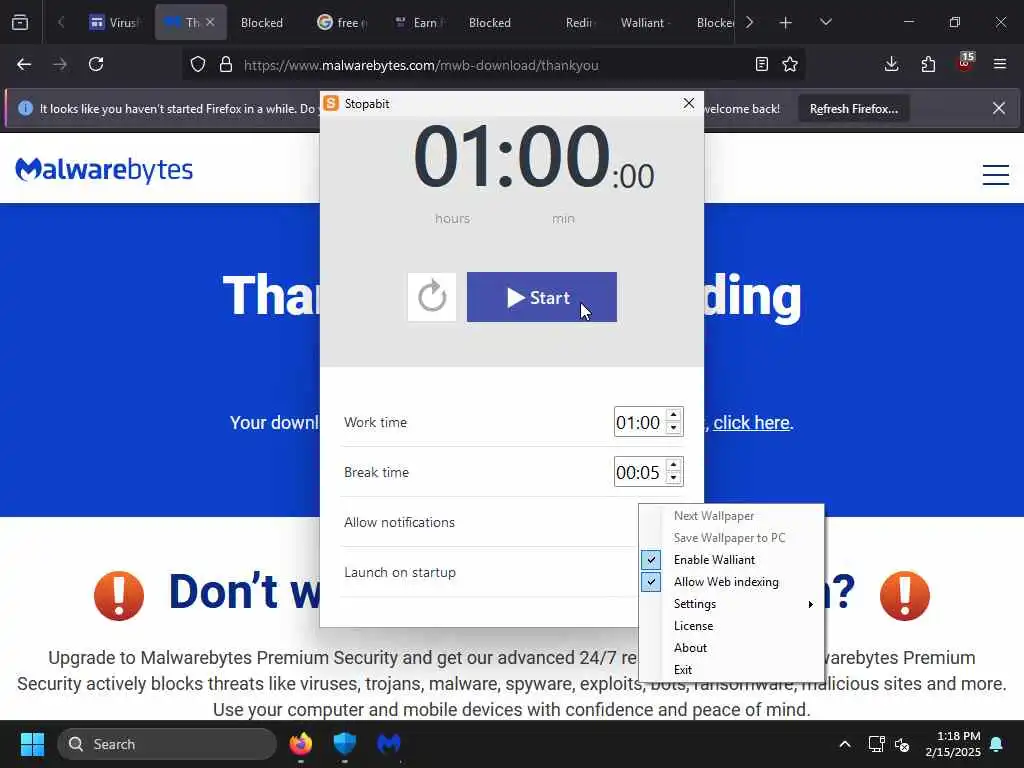Open network status tray icon
The image size is (1024, 768).
pyautogui.click(x=876, y=744)
